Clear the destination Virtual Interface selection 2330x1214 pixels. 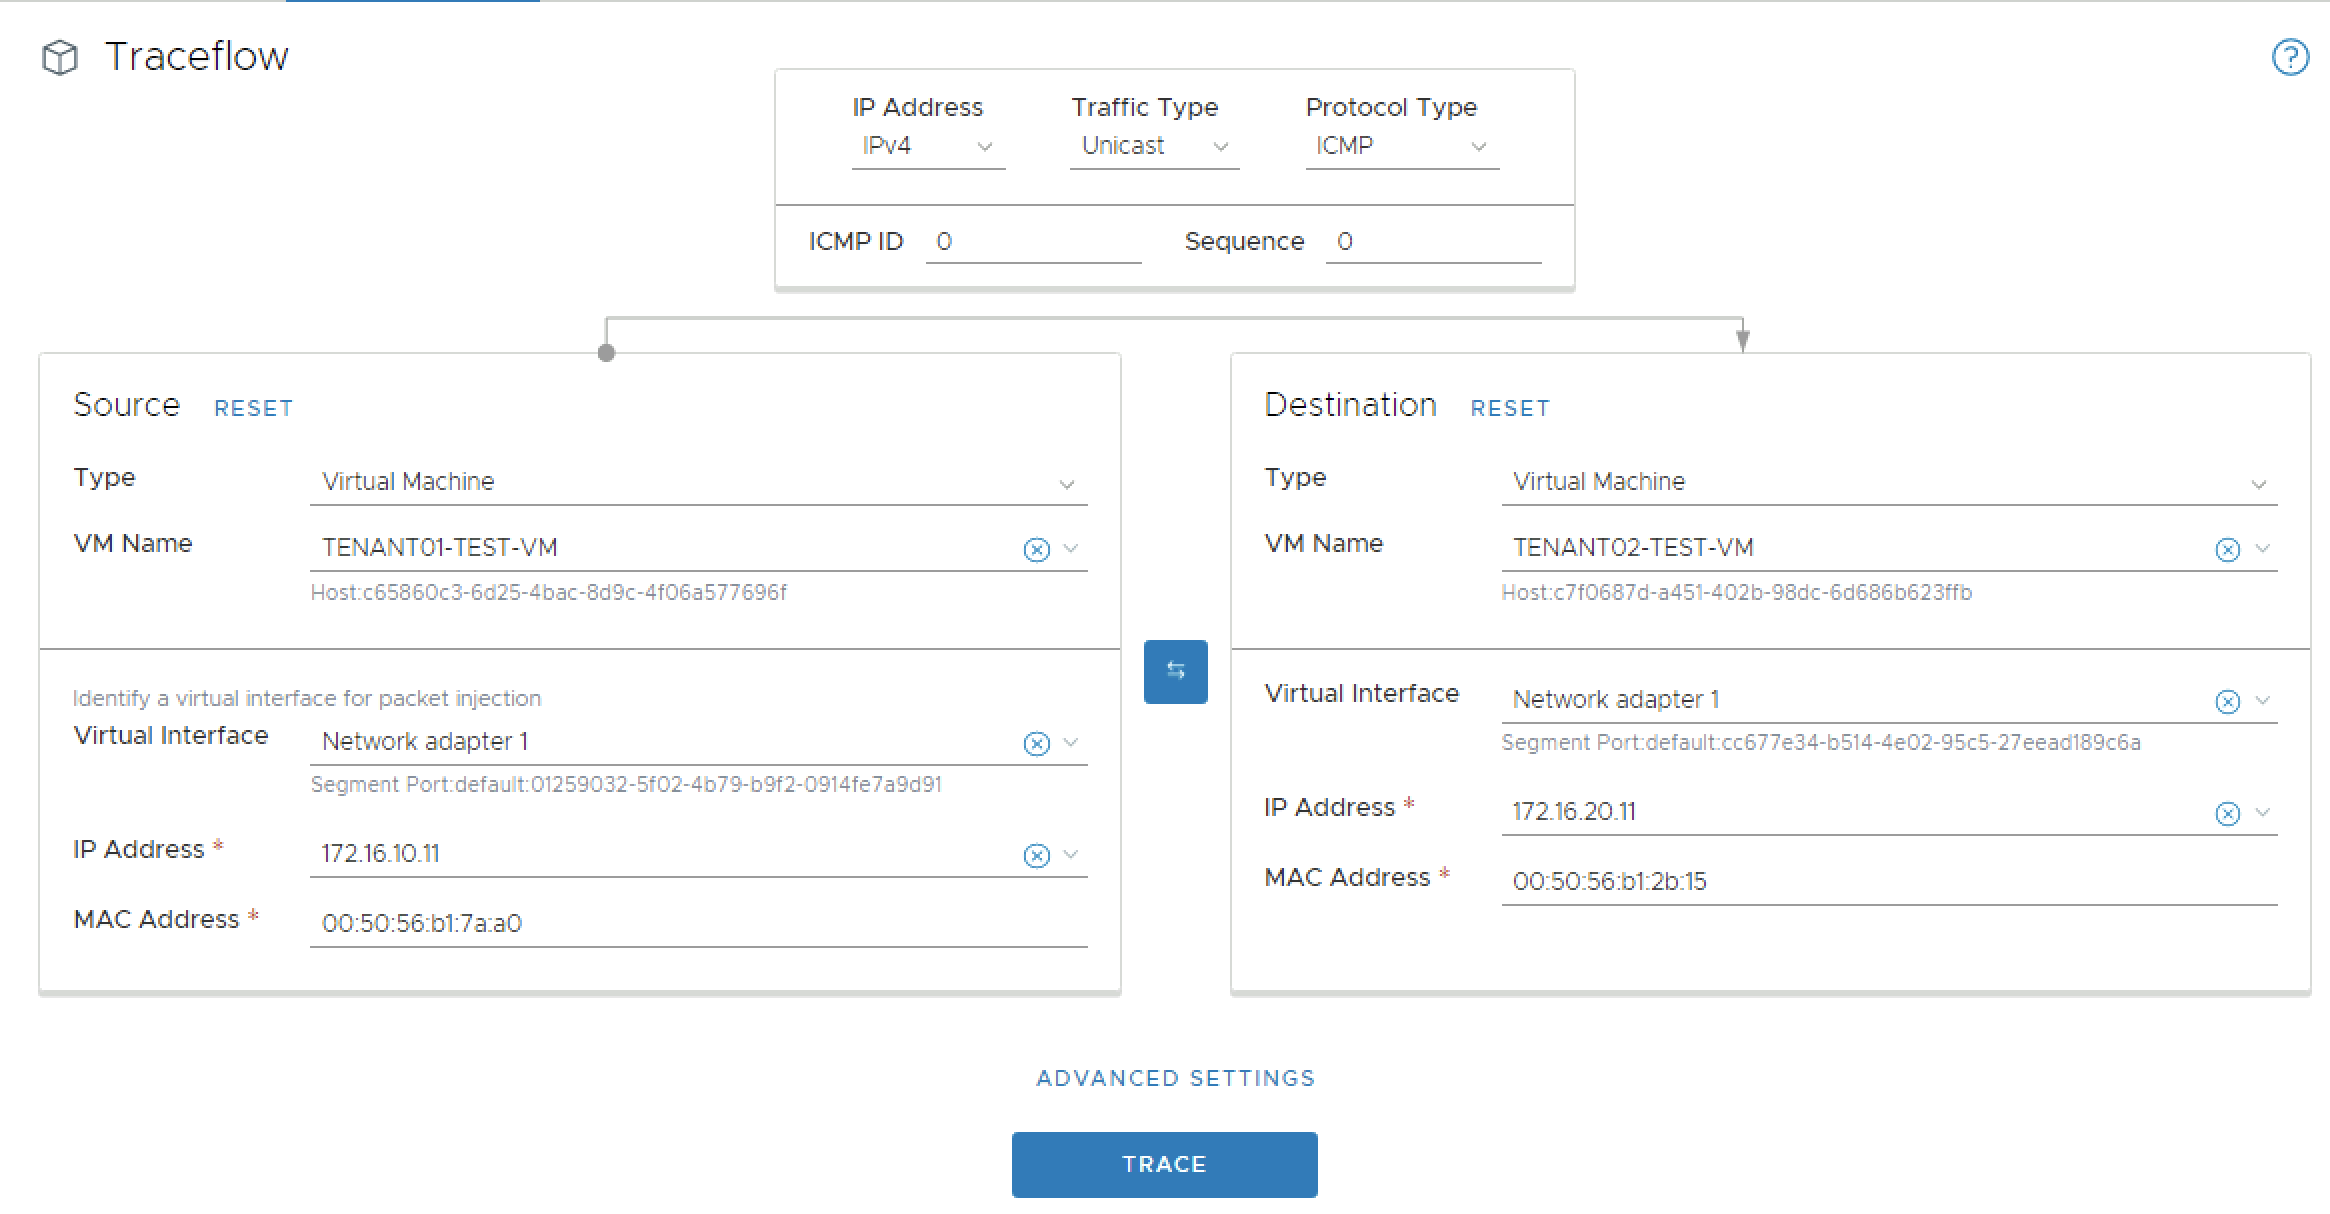pos(2227,701)
